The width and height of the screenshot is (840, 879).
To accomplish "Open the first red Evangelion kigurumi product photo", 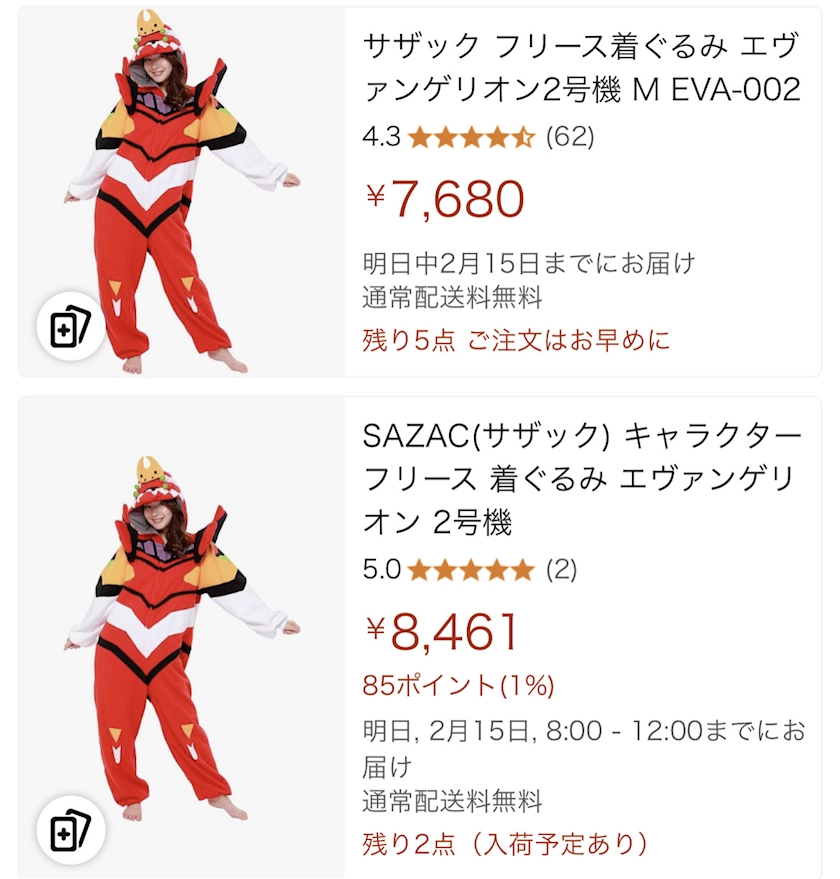I will point(182,191).
